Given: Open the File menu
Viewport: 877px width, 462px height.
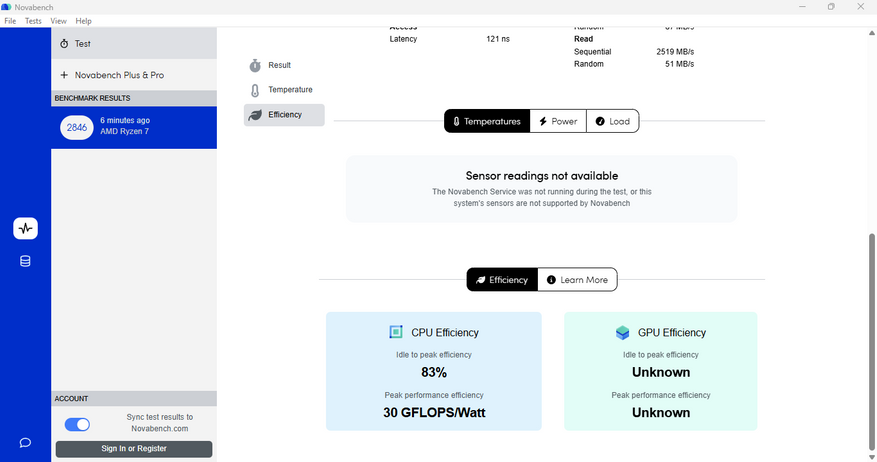Looking at the screenshot, I should pyautogui.click(x=10, y=21).
